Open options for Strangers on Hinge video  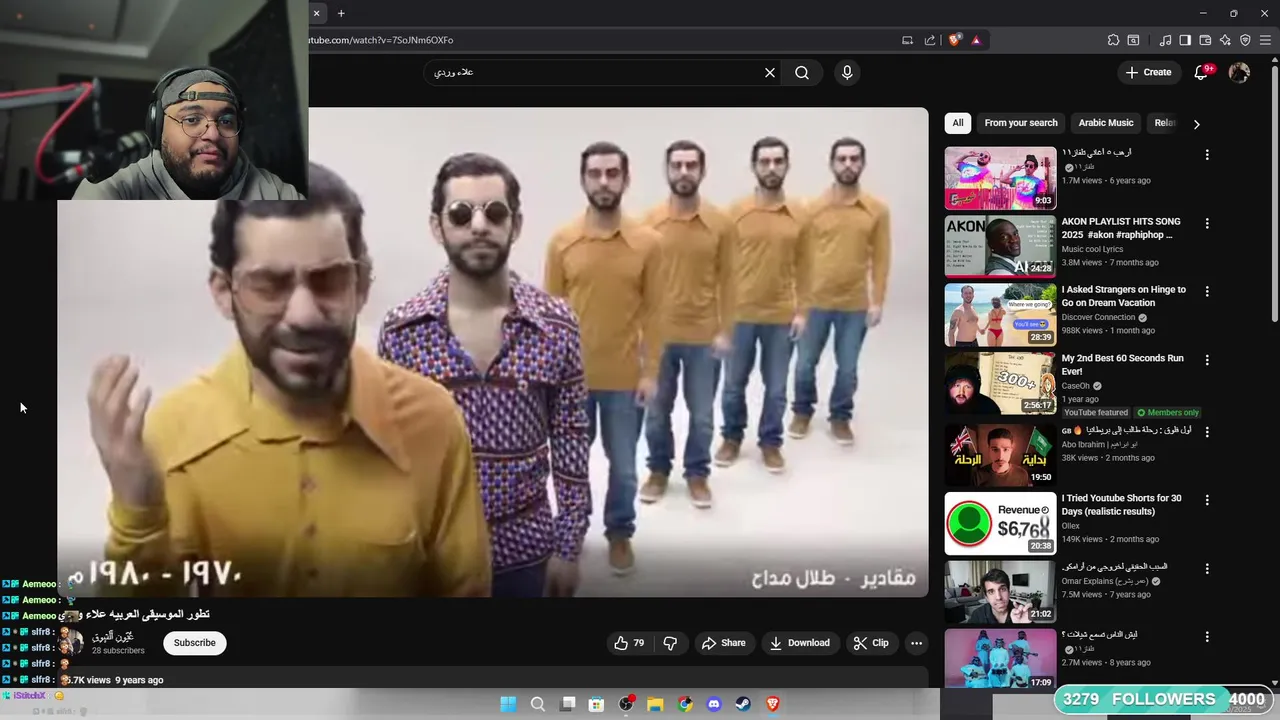pyautogui.click(x=1207, y=291)
